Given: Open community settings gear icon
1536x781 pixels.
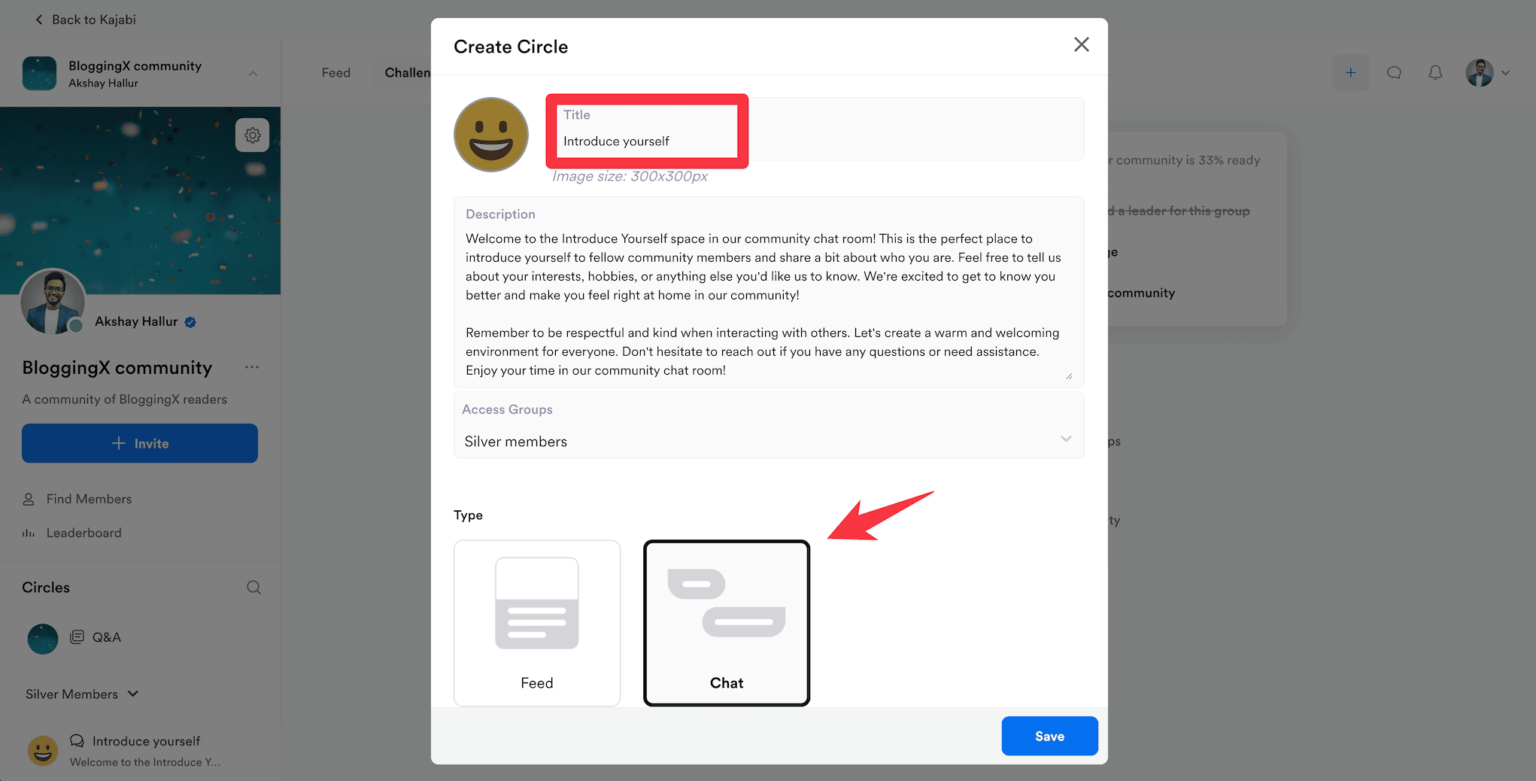Looking at the screenshot, I should pyautogui.click(x=252, y=135).
